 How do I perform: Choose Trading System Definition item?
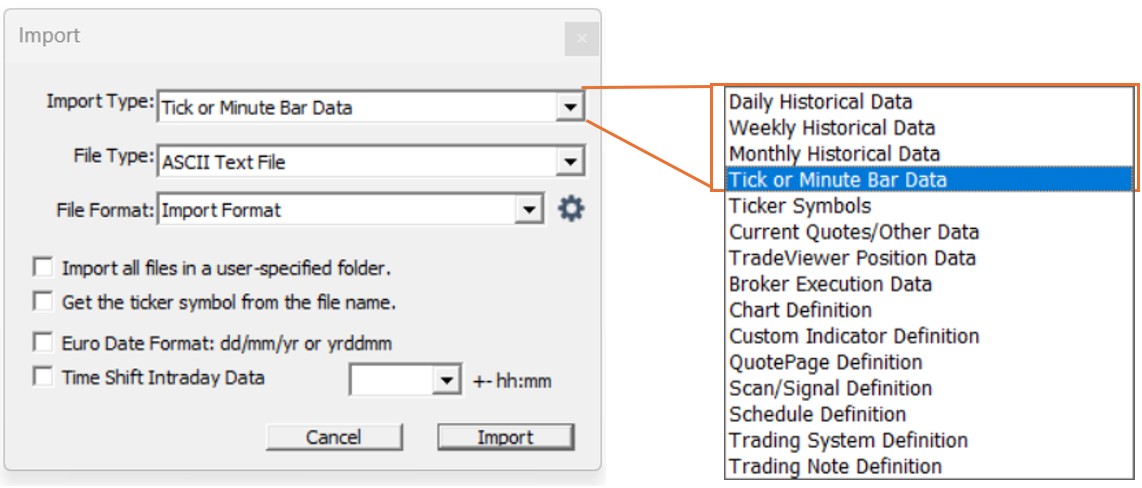pyautogui.click(x=848, y=440)
